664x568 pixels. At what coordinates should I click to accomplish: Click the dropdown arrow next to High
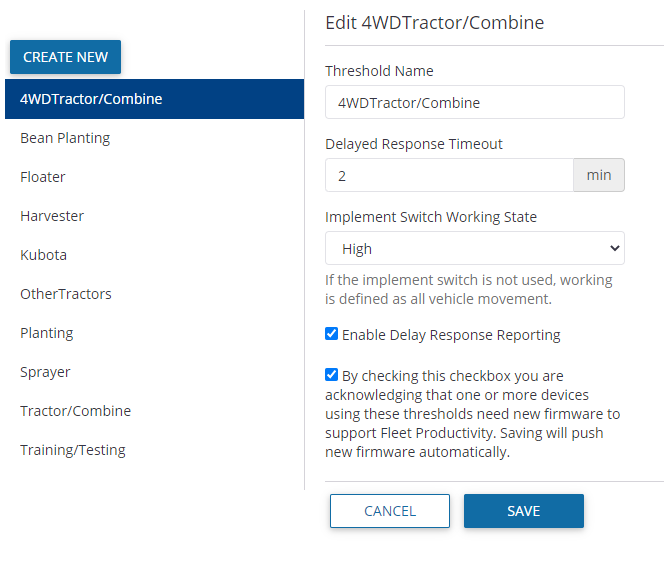613,248
